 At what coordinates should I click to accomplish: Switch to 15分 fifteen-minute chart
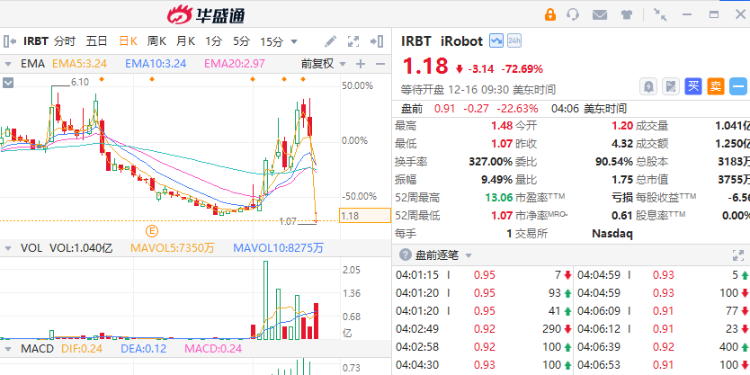tap(272, 42)
